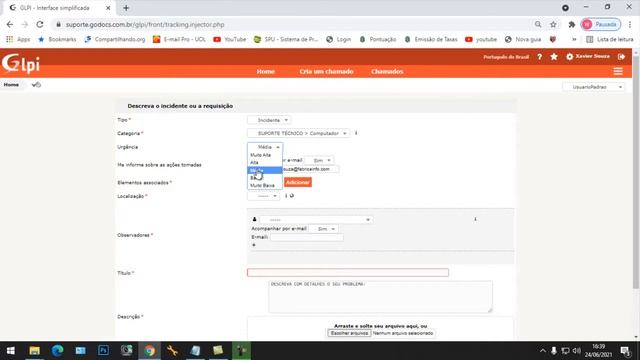
Task: Click the page vertical scrollbar
Action: (x=636, y=171)
